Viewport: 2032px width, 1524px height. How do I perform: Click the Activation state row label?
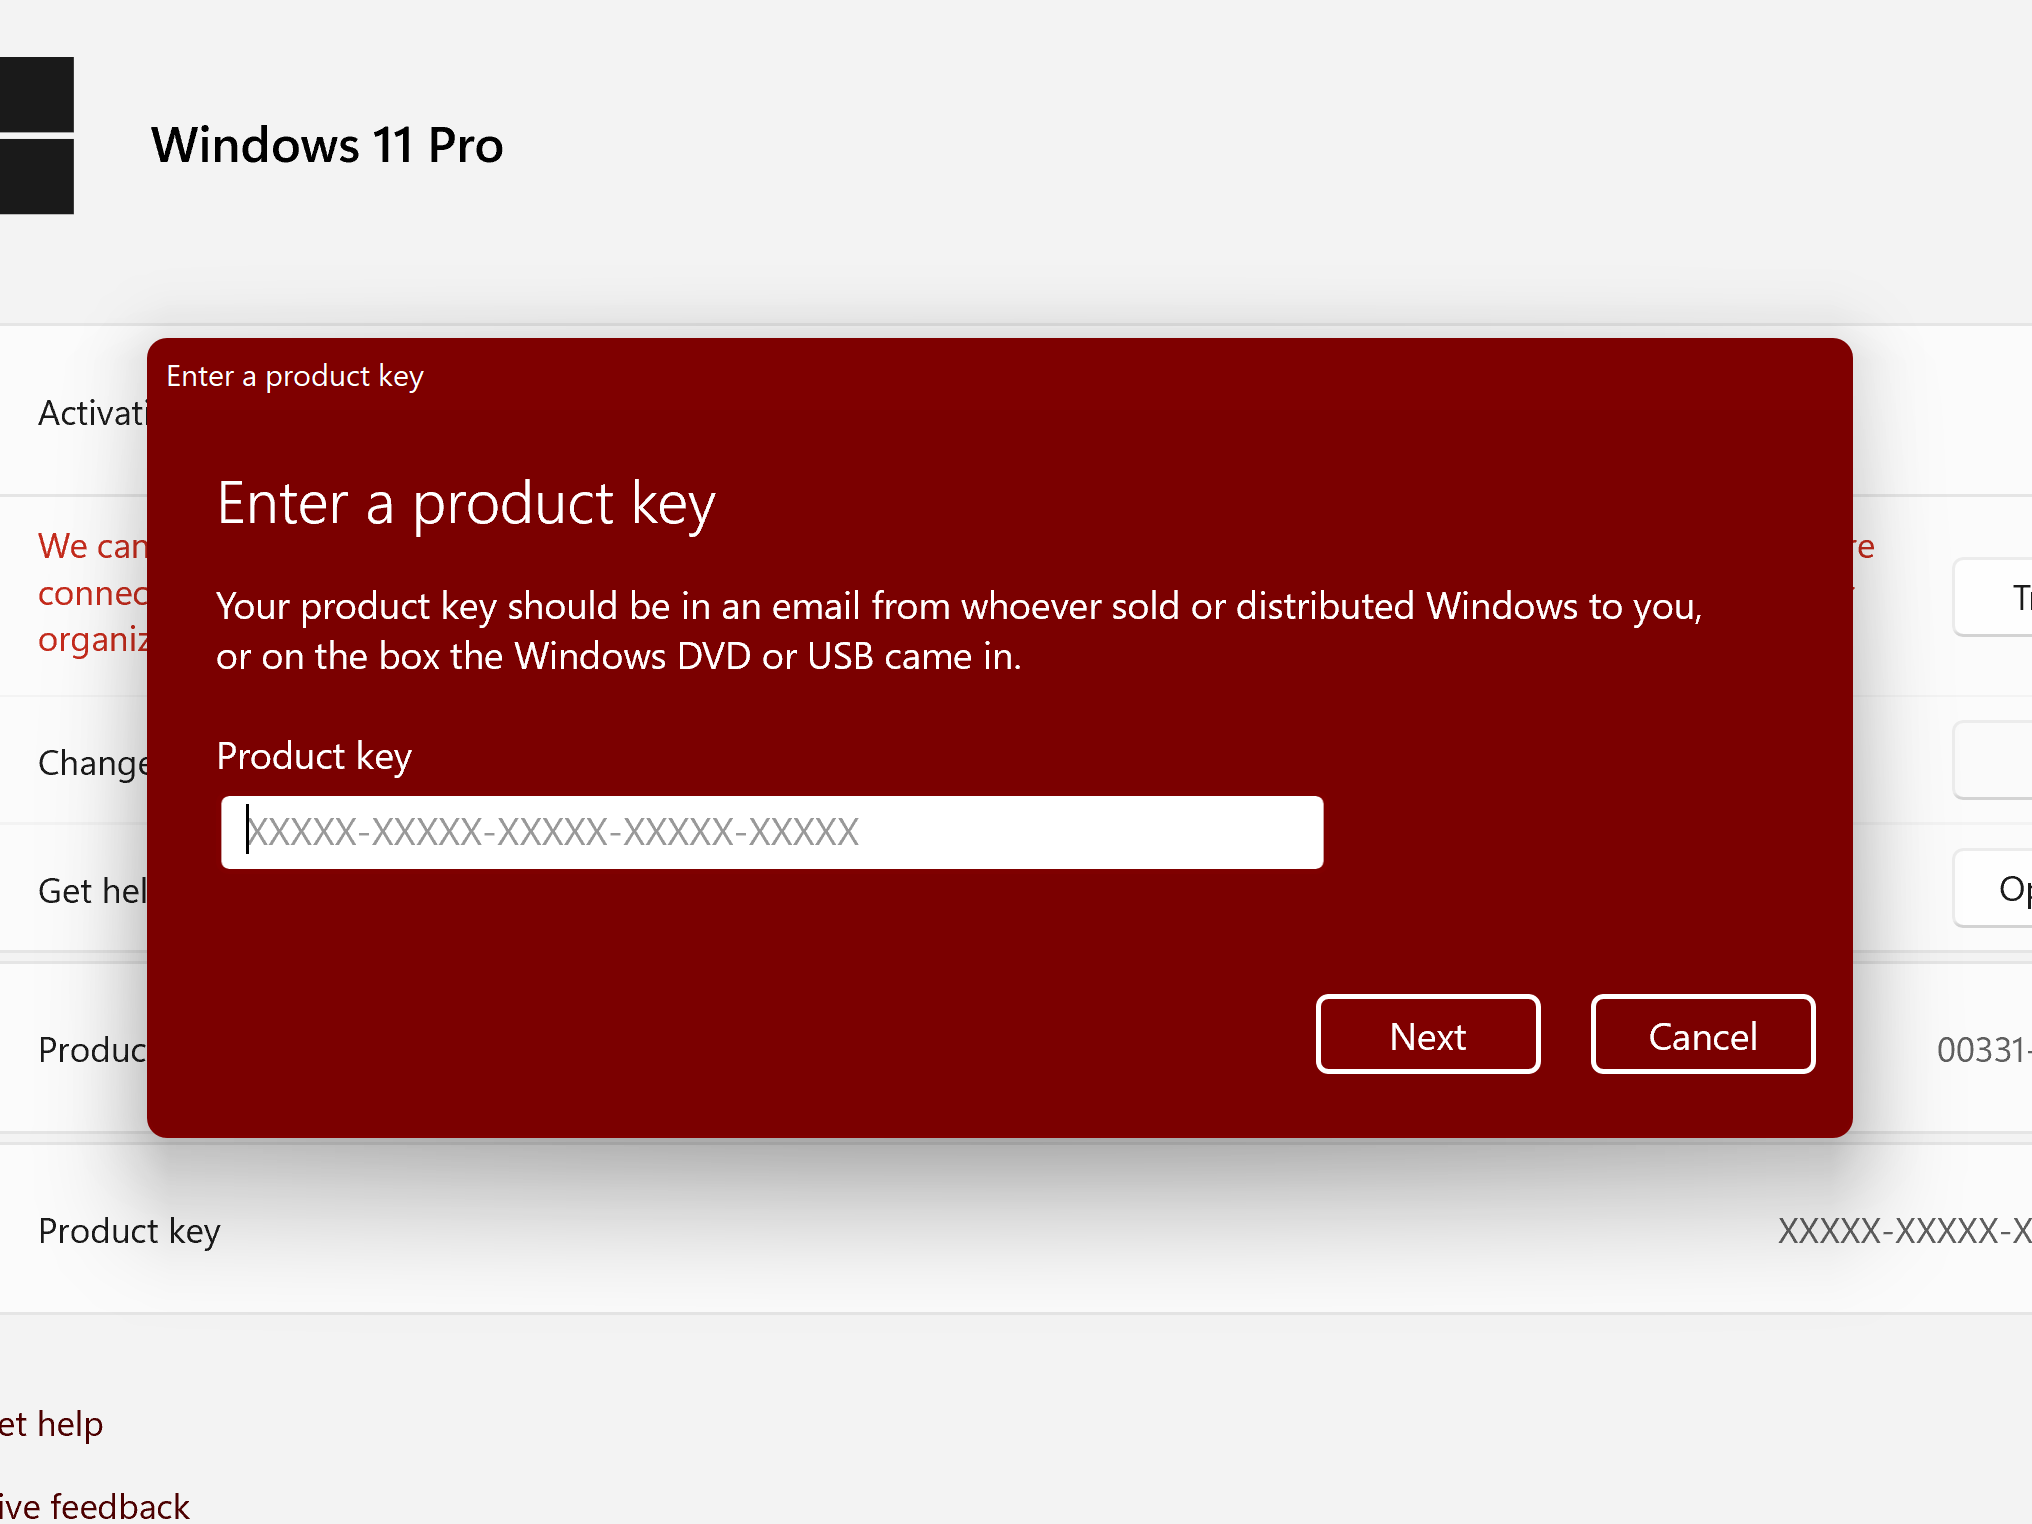92,413
